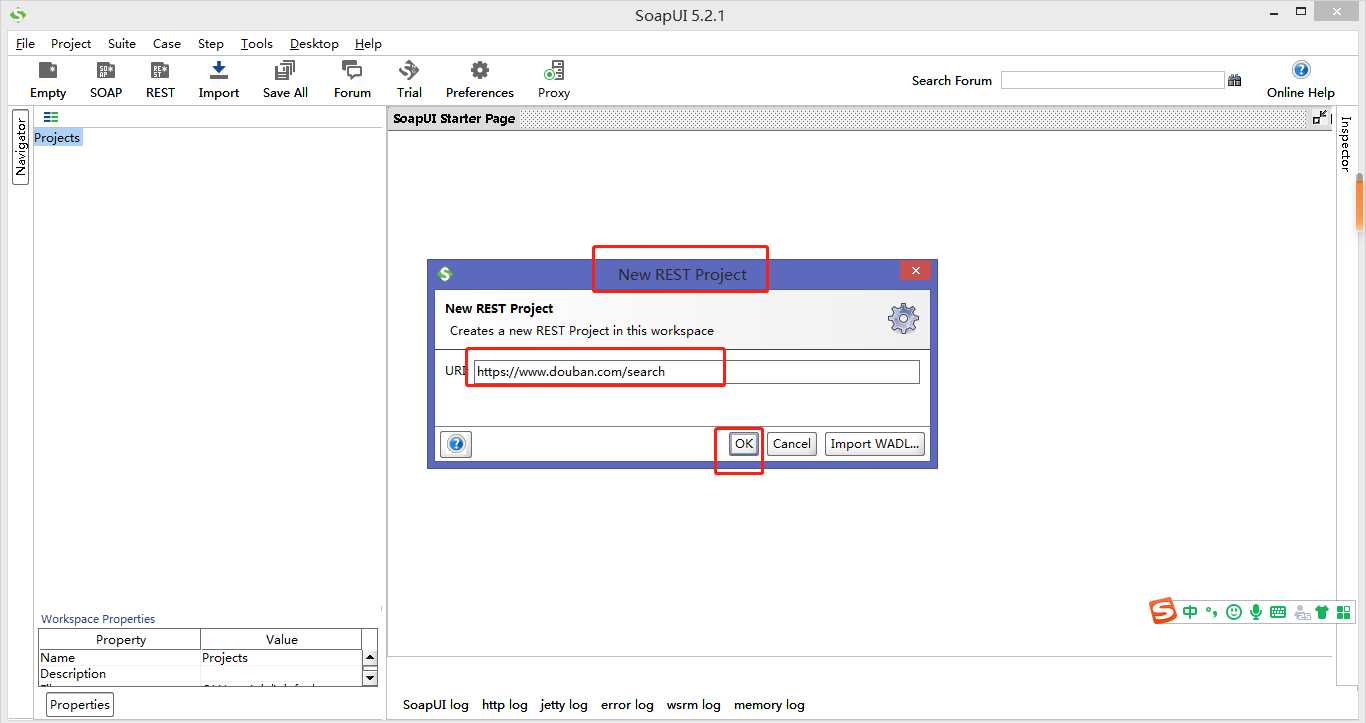Click the Property column header
Screen dimensions: 1366x723
(x=120, y=639)
